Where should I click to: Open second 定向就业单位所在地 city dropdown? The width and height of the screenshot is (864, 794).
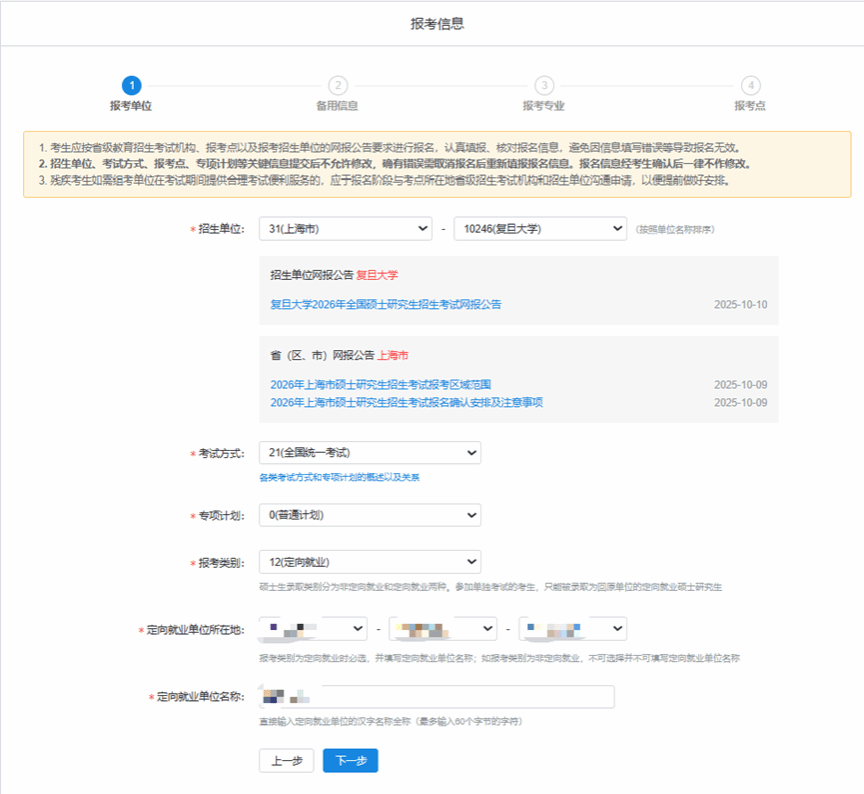point(442,629)
